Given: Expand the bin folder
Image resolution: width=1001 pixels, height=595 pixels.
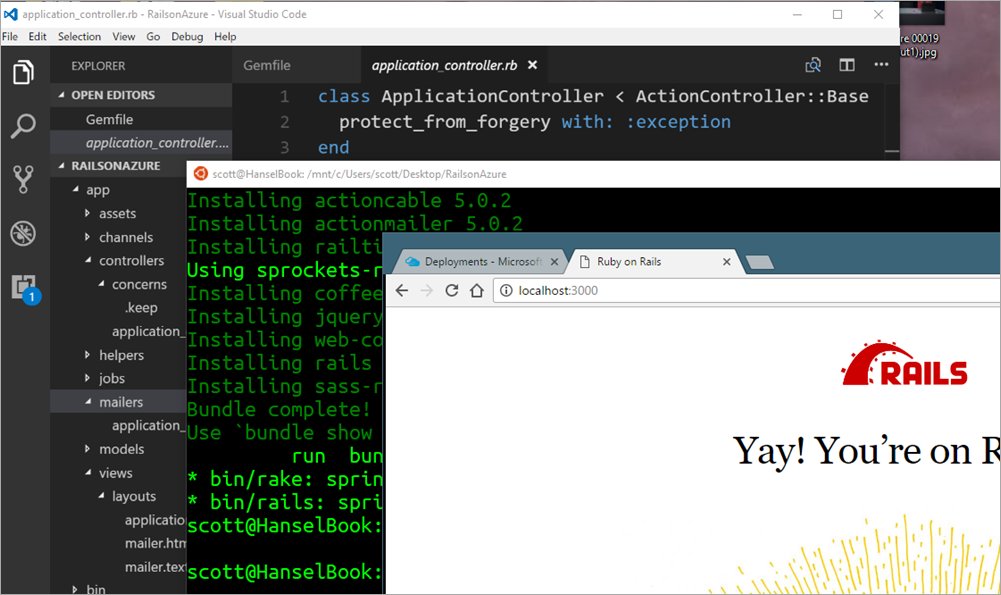Looking at the screenshot, I should pos(75,589).
